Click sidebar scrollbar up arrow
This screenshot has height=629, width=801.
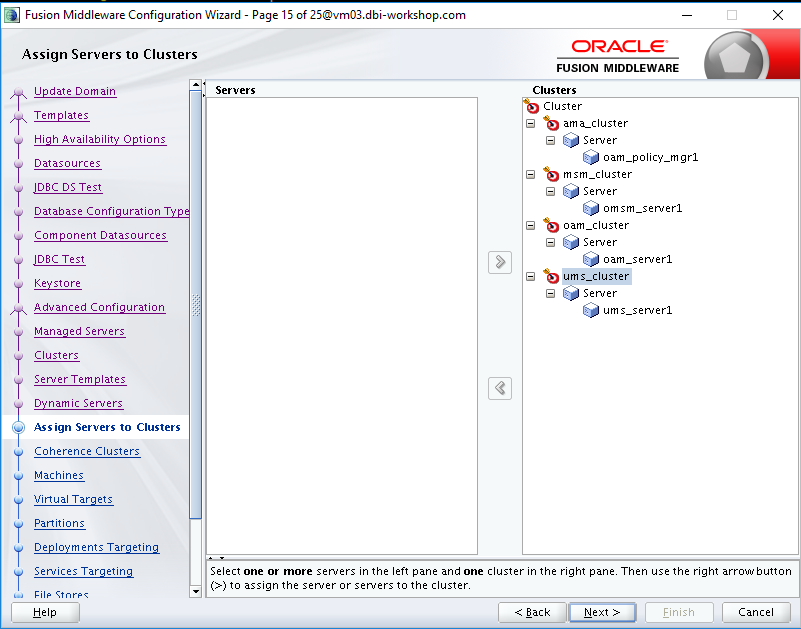(195, 85)
